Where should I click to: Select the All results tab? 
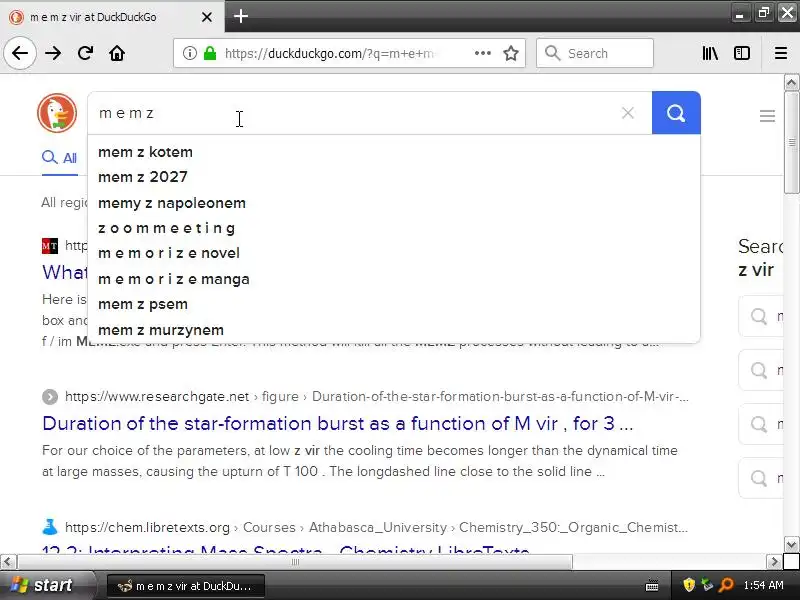coord(60,158)
